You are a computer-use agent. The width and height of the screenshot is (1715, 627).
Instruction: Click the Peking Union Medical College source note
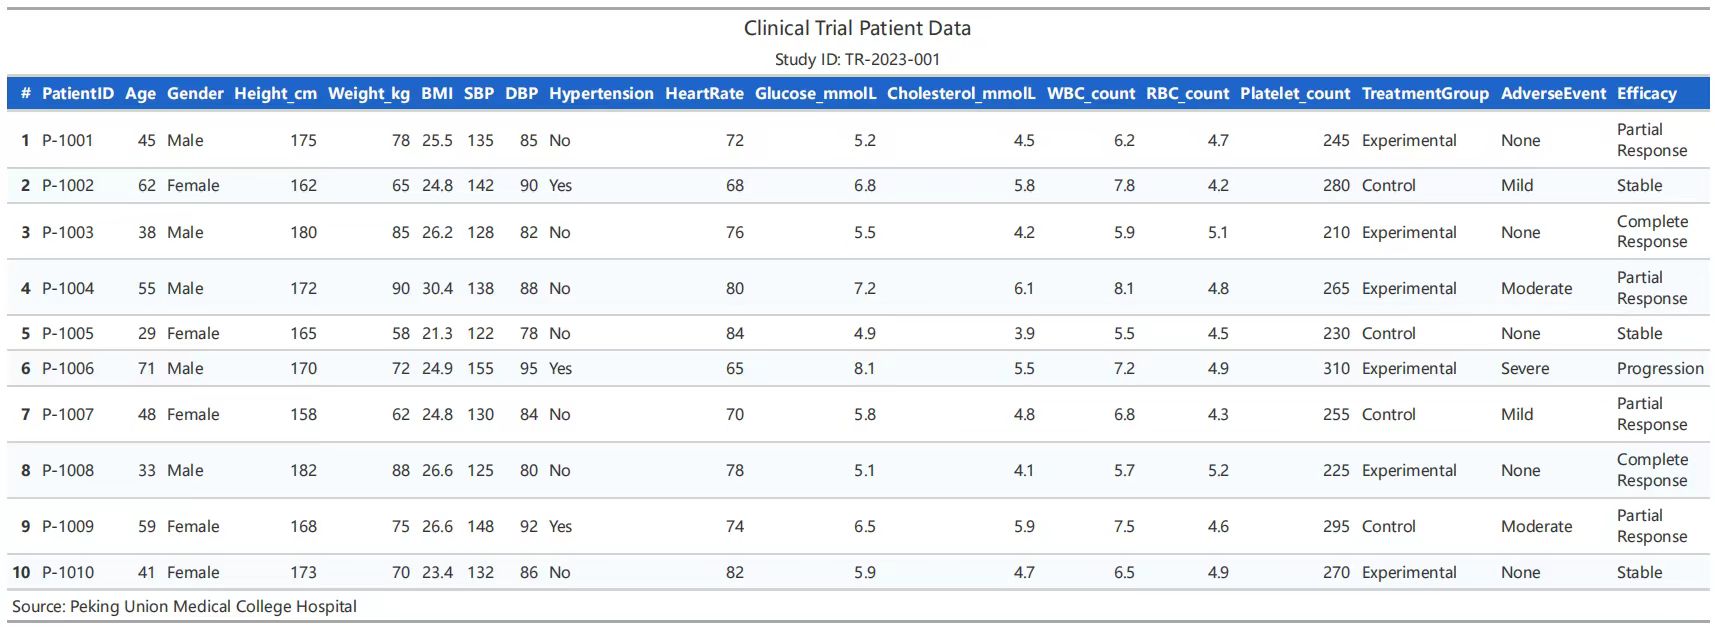[x=184, y=606]
